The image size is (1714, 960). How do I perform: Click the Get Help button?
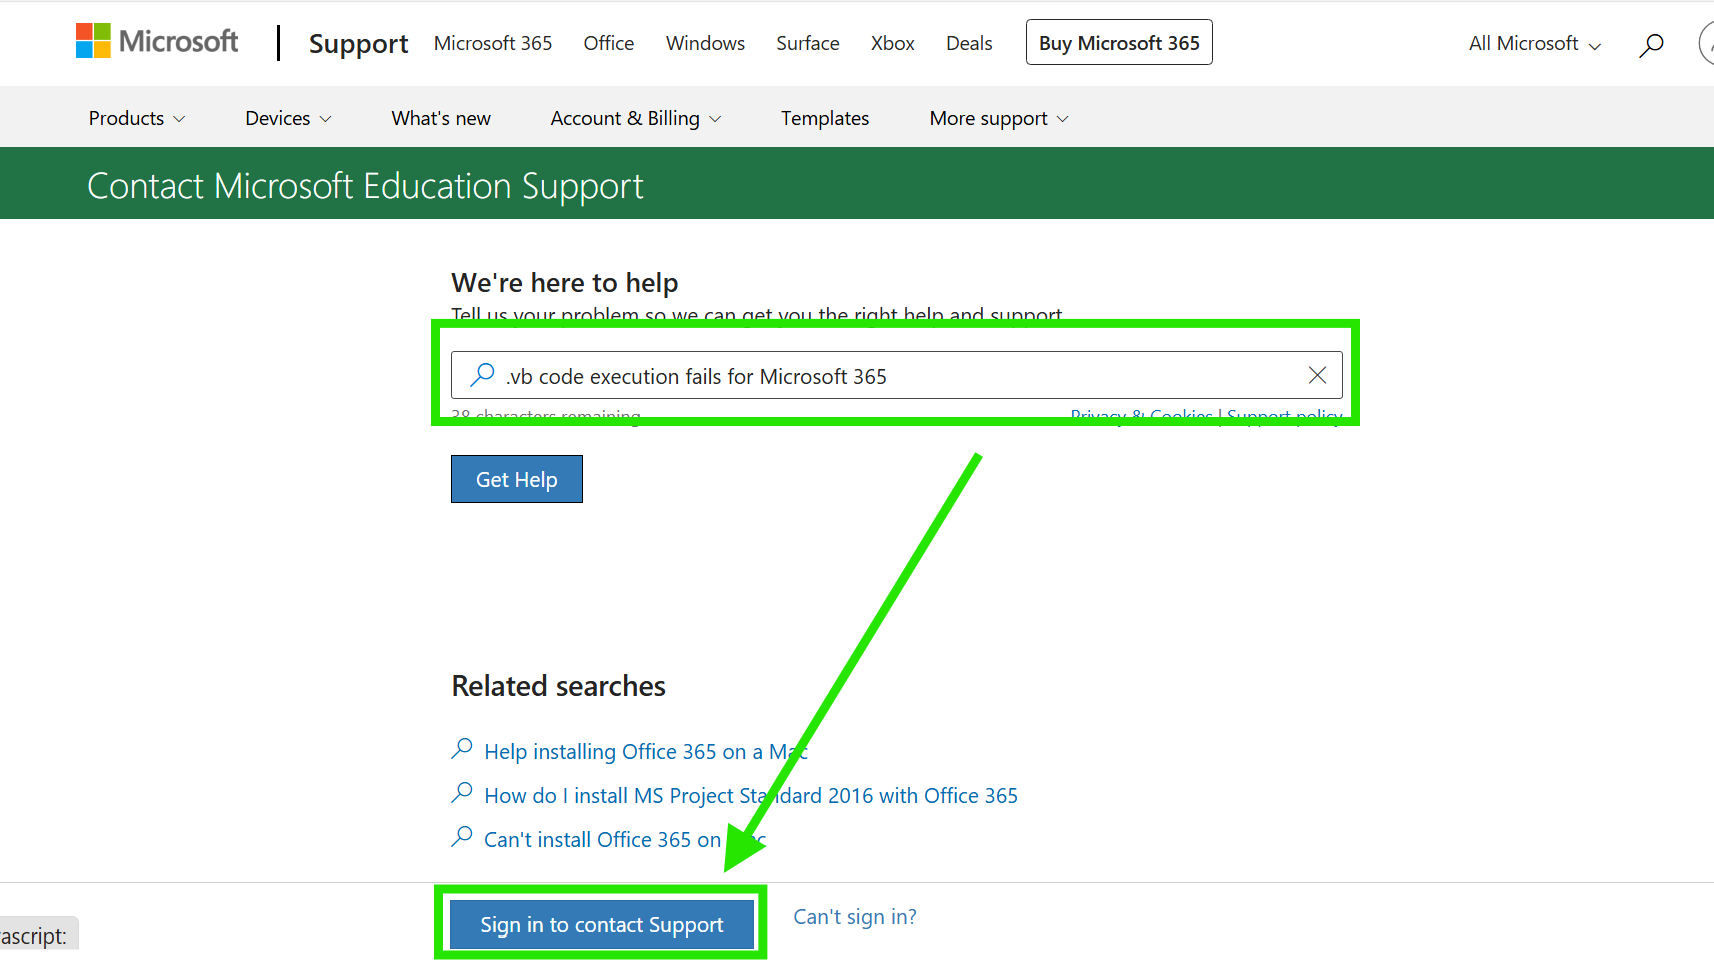(x=517, y=479)
